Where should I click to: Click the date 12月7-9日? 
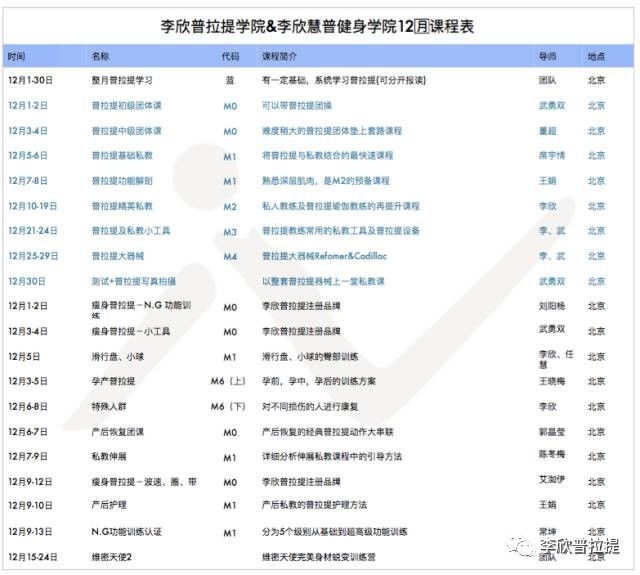click(28, 456)
